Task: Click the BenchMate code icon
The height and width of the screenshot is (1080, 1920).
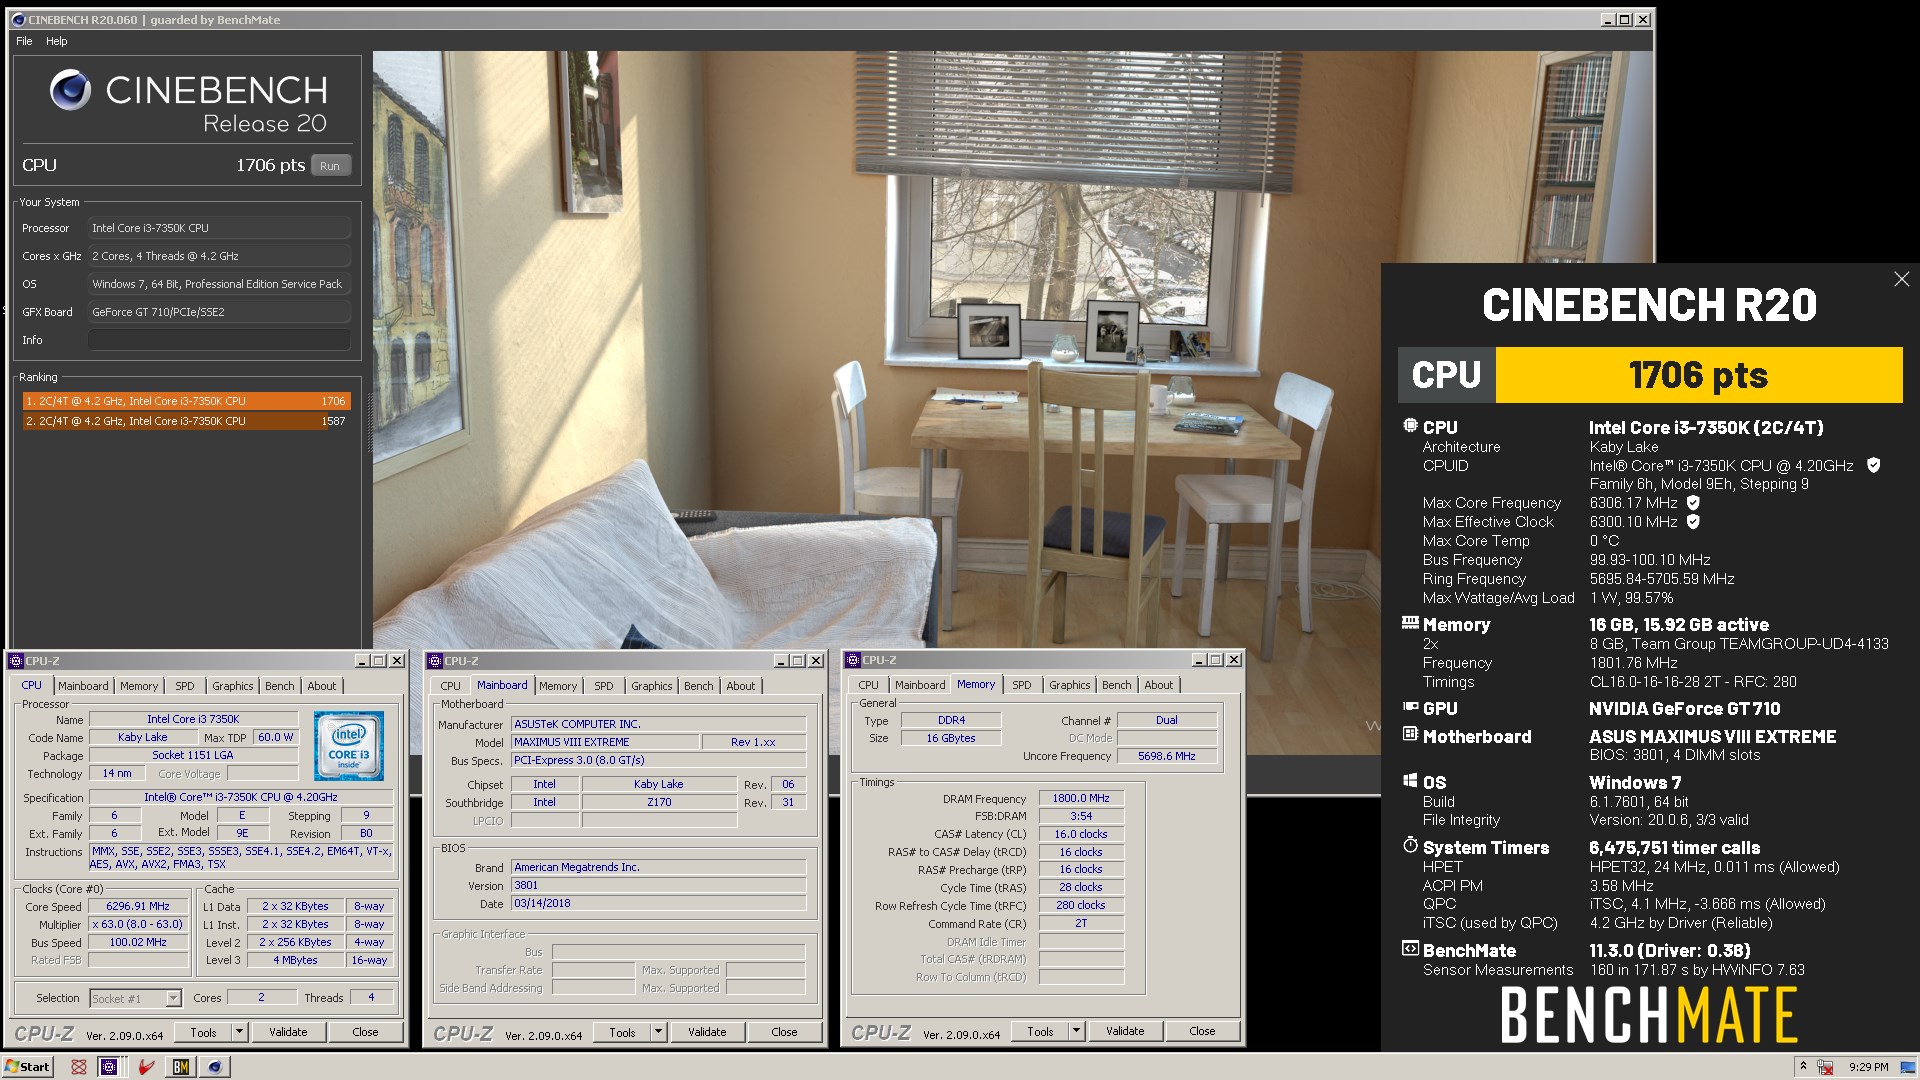Action: [x=1410, y=949]
